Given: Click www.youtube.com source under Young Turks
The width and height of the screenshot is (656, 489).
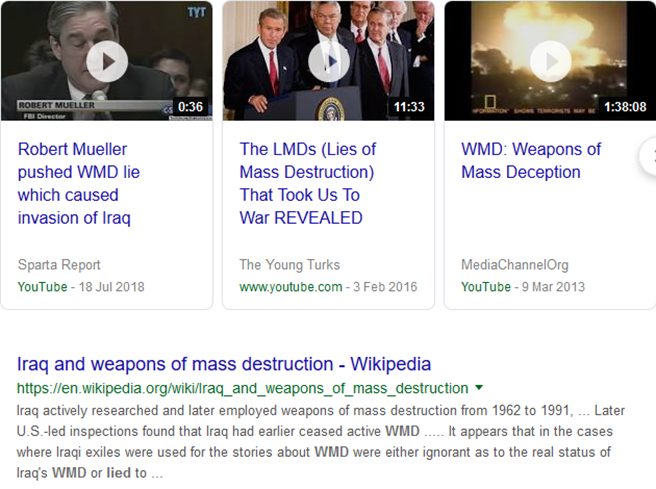Looking at the screenshot, I should pyautogui.click(x=291, y=287).
